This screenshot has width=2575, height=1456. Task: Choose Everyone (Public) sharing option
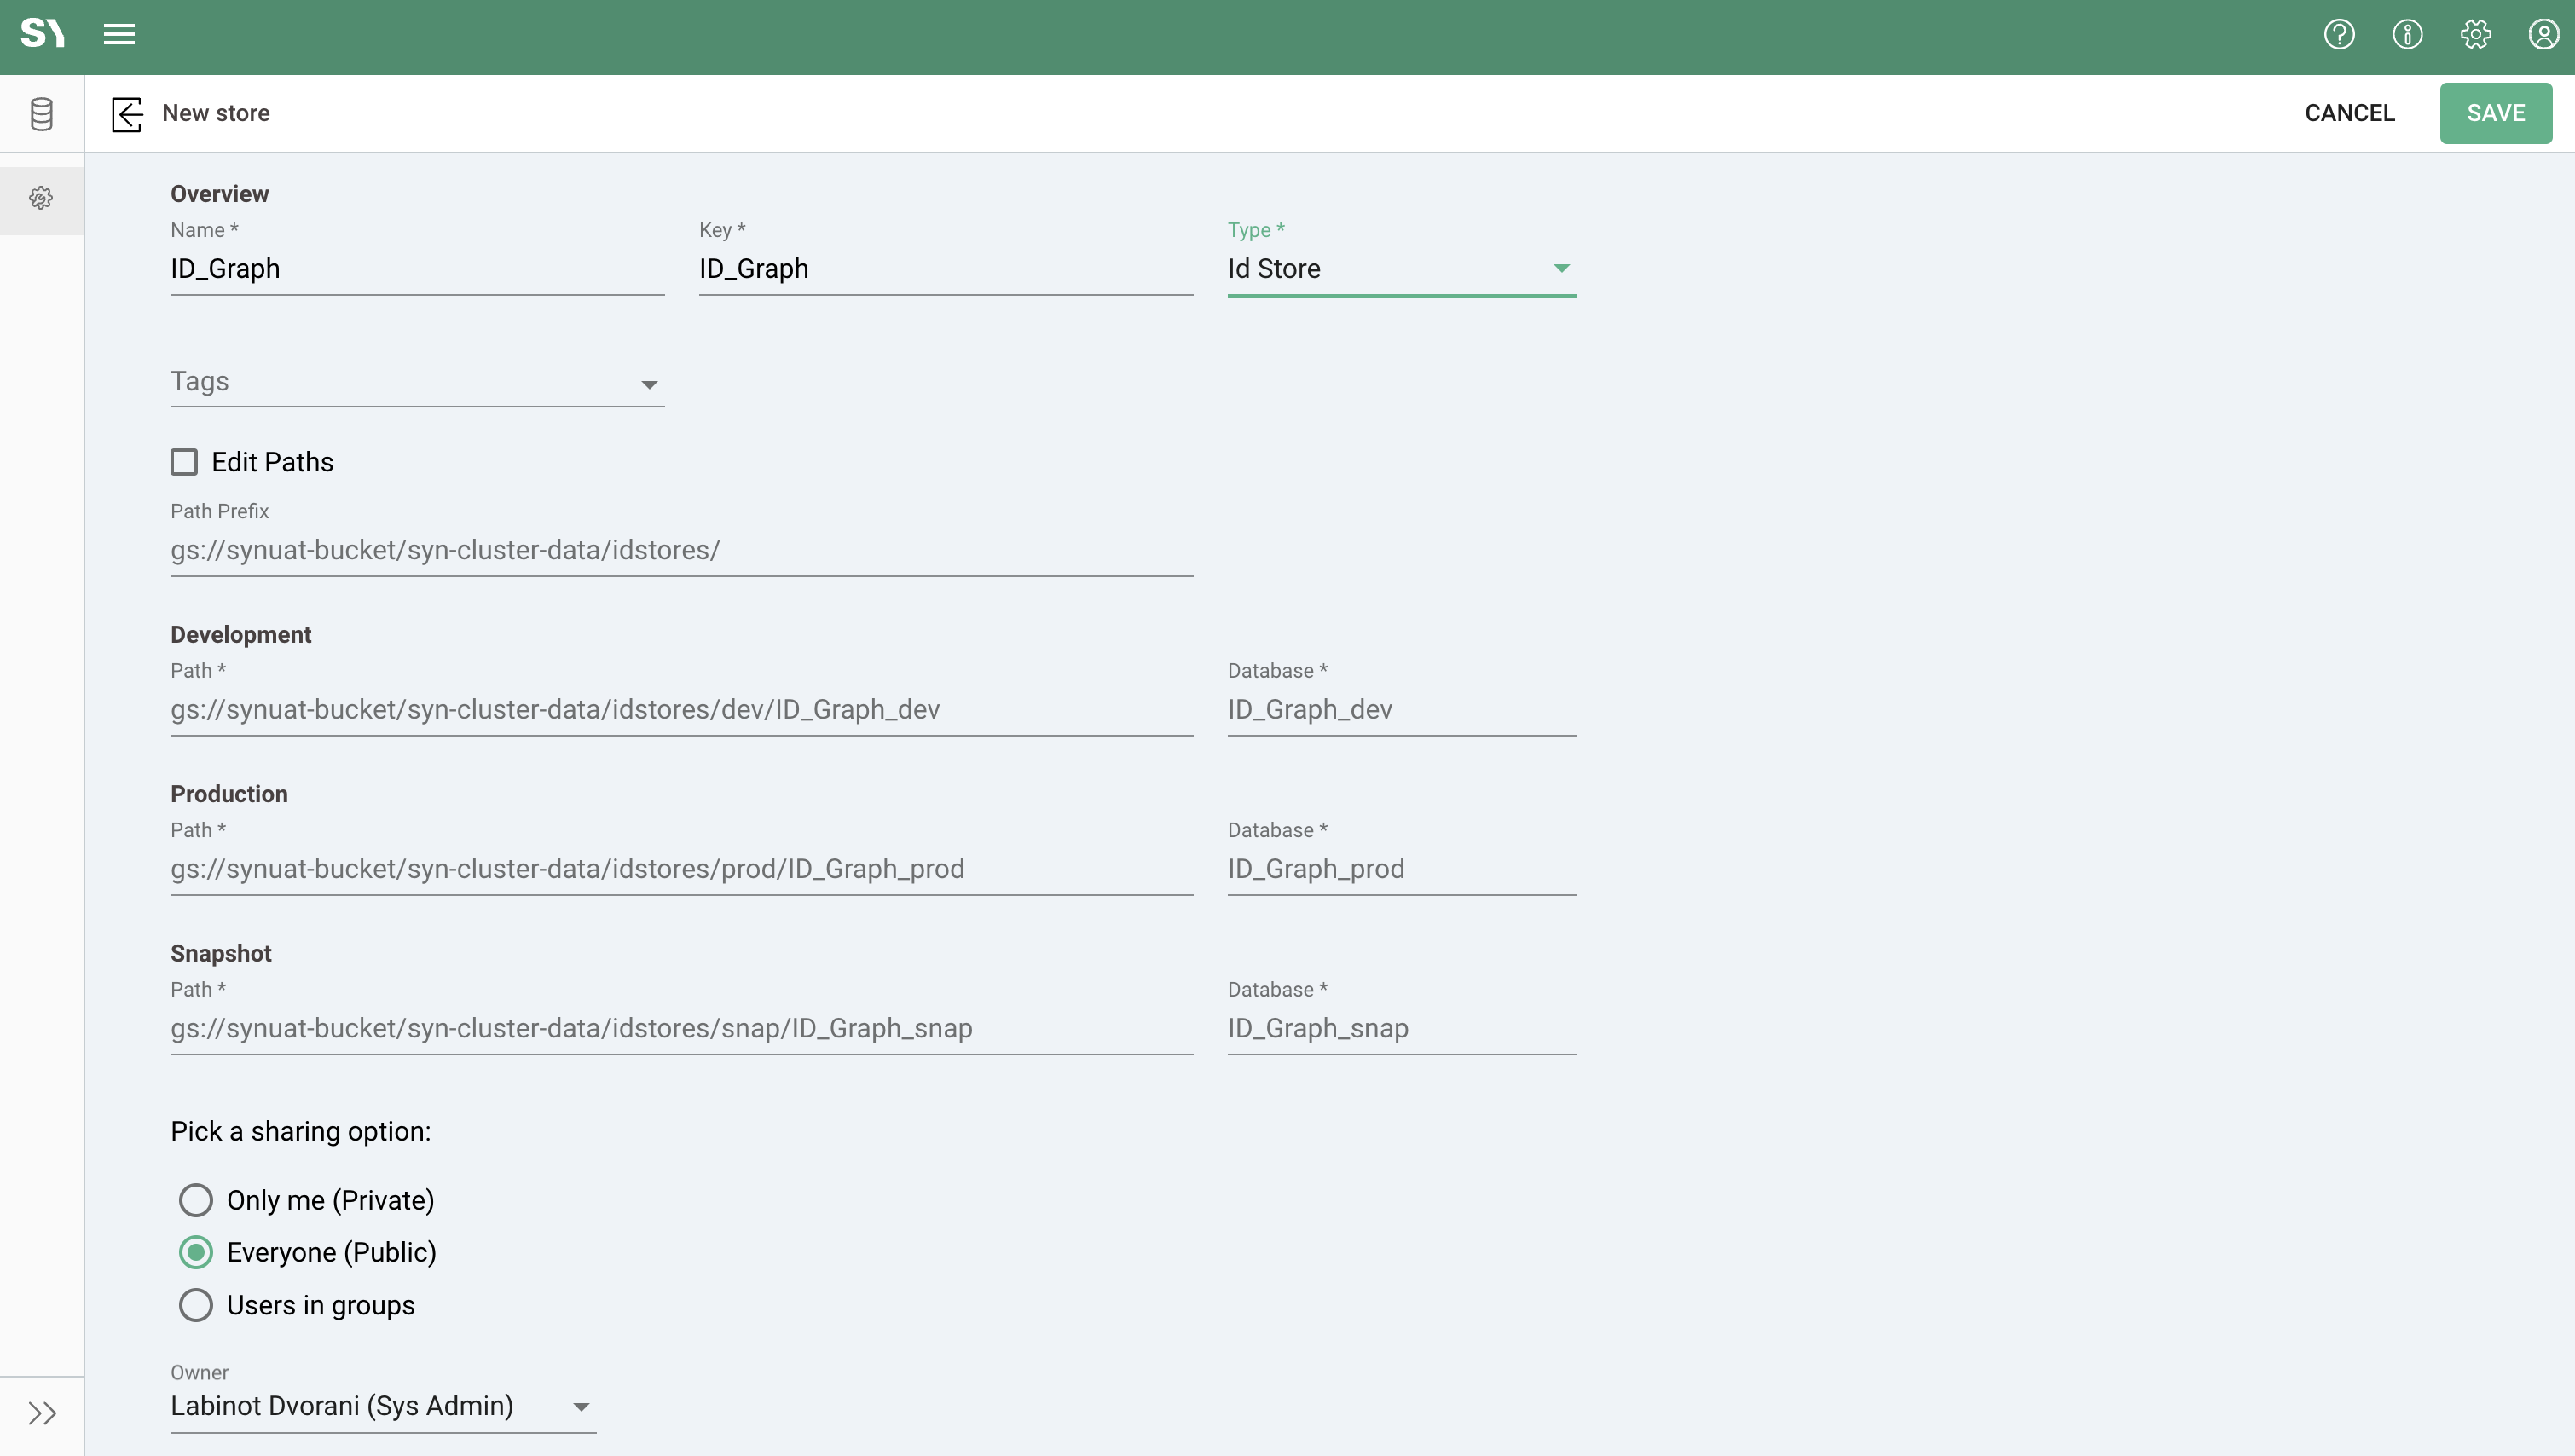pos(196,1252)
